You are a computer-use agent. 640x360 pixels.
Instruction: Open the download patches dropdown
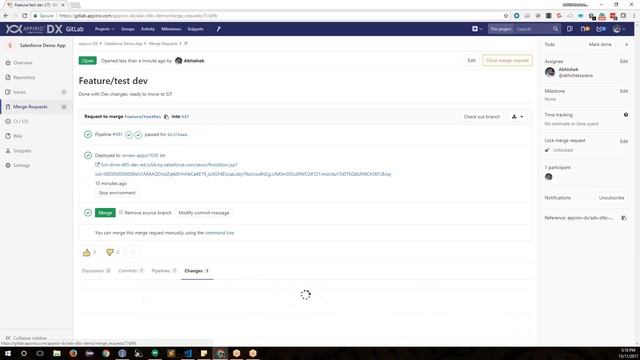pos(517,117)
